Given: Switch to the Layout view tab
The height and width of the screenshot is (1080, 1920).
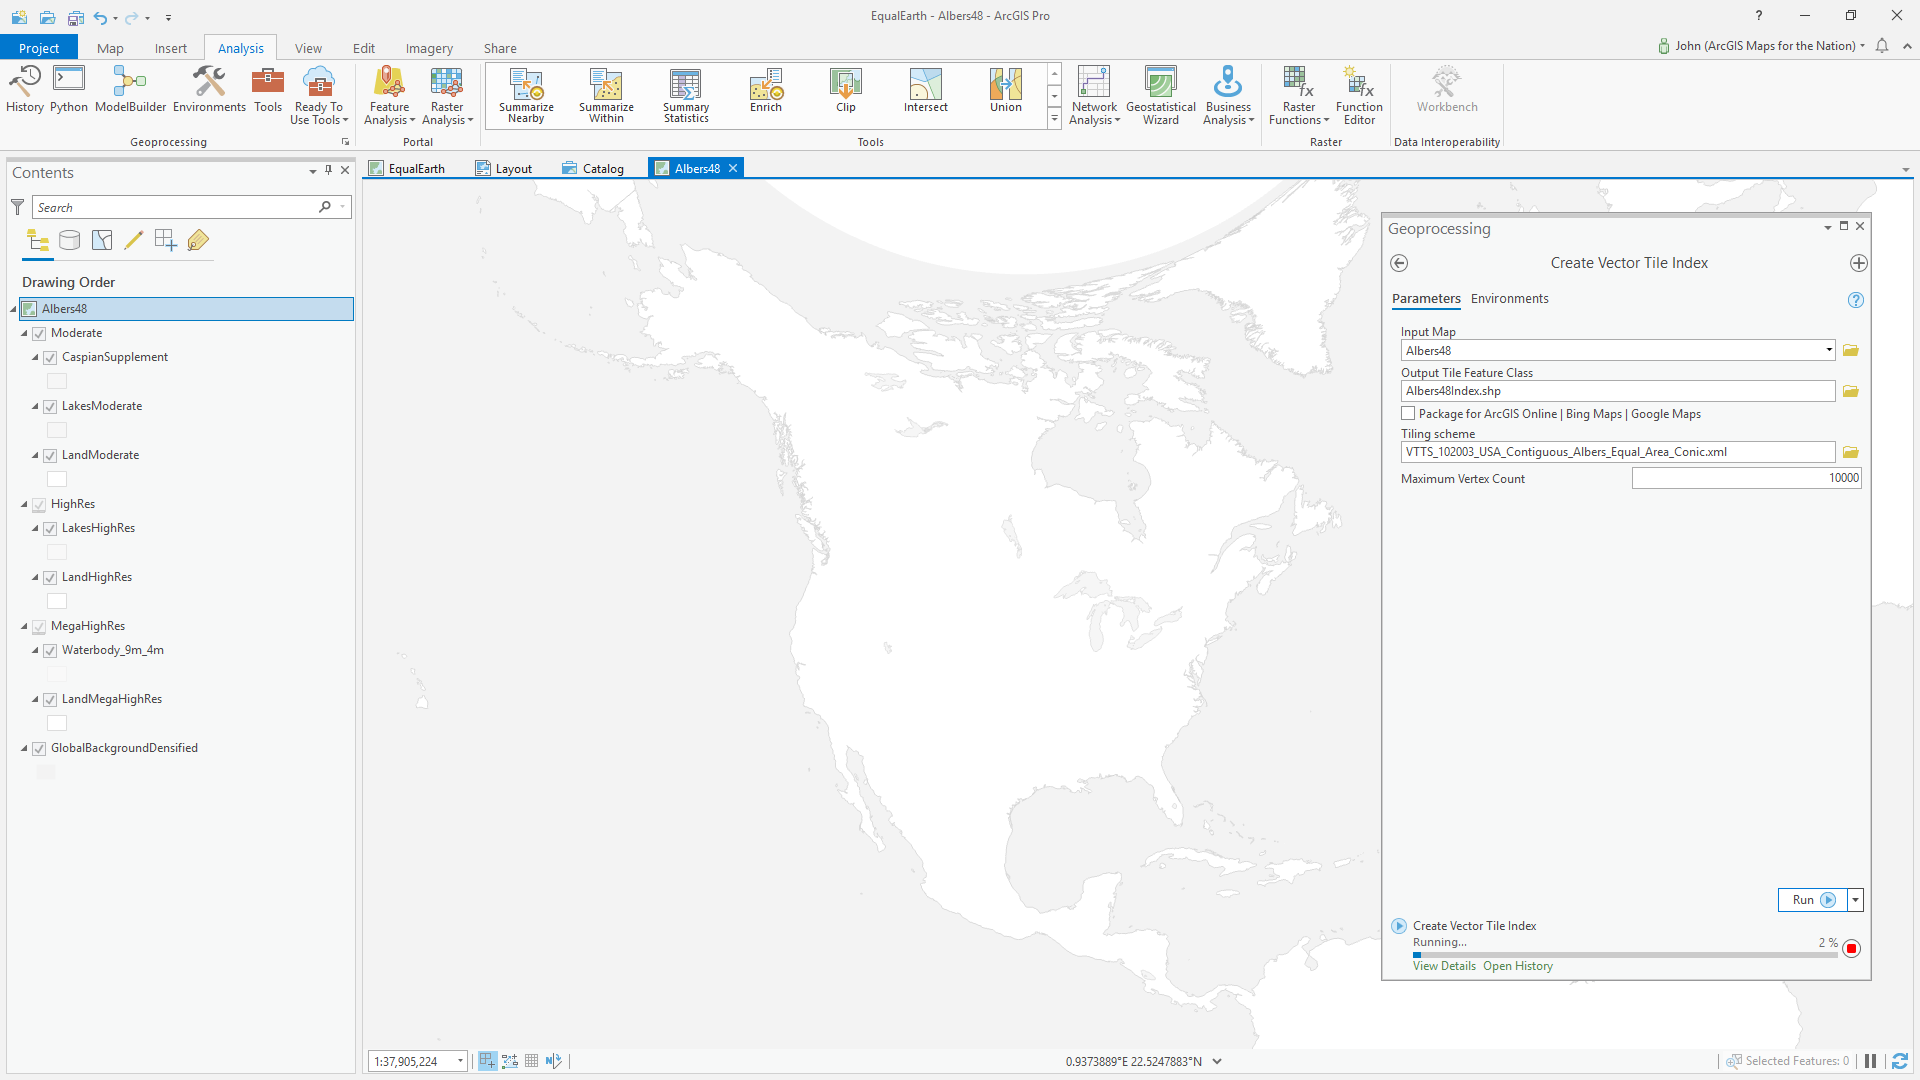Looking at the screenshot, I should 504,169.
